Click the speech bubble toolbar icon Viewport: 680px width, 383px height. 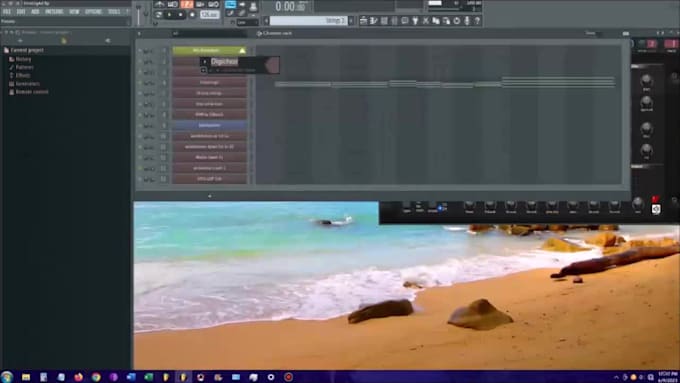[x=405, y=20]
